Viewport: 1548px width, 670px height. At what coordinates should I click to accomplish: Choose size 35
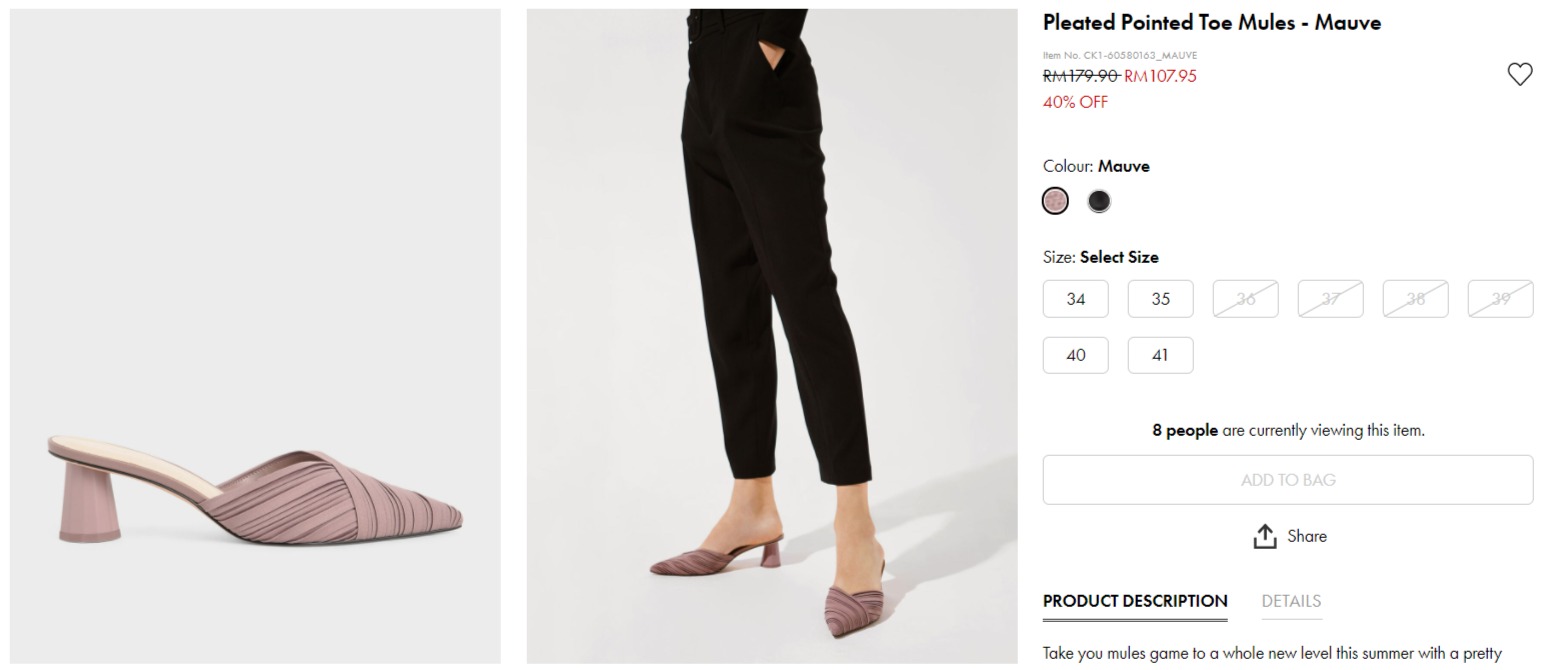click(x=1160, y=299)
